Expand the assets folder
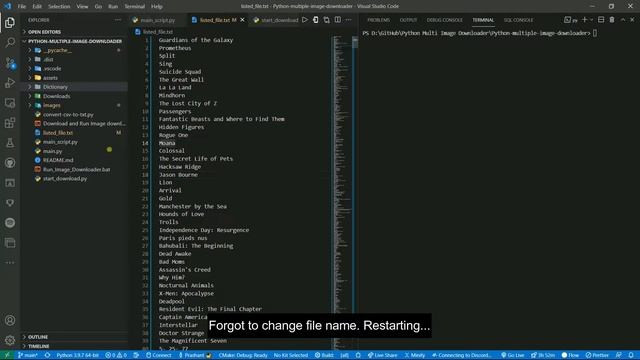Image resolution: width=640 pixels, height=360 pixels. 50,78
